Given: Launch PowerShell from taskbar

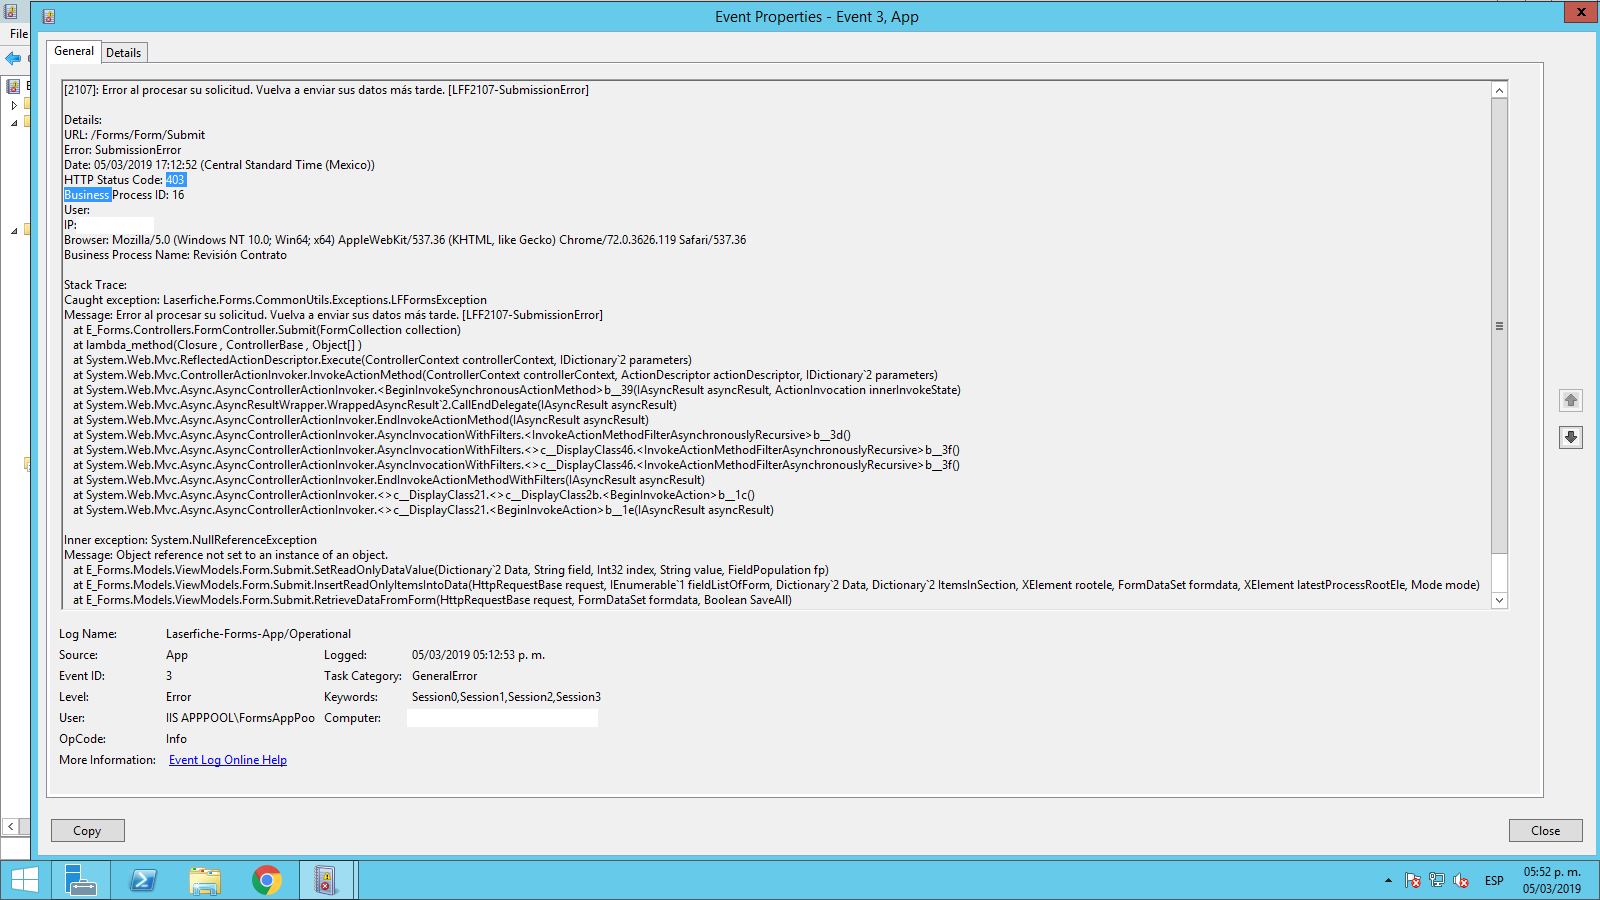Looking at the screenshot, I should tap(143, 880).
